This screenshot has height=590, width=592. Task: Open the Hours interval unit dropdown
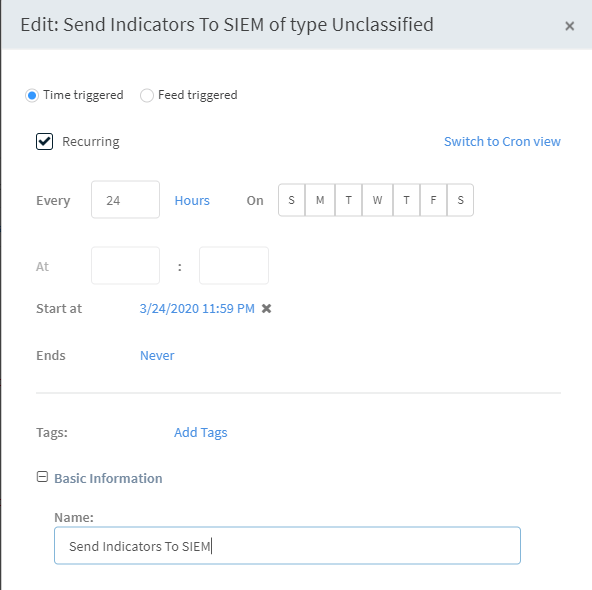[x=192, y=200]
